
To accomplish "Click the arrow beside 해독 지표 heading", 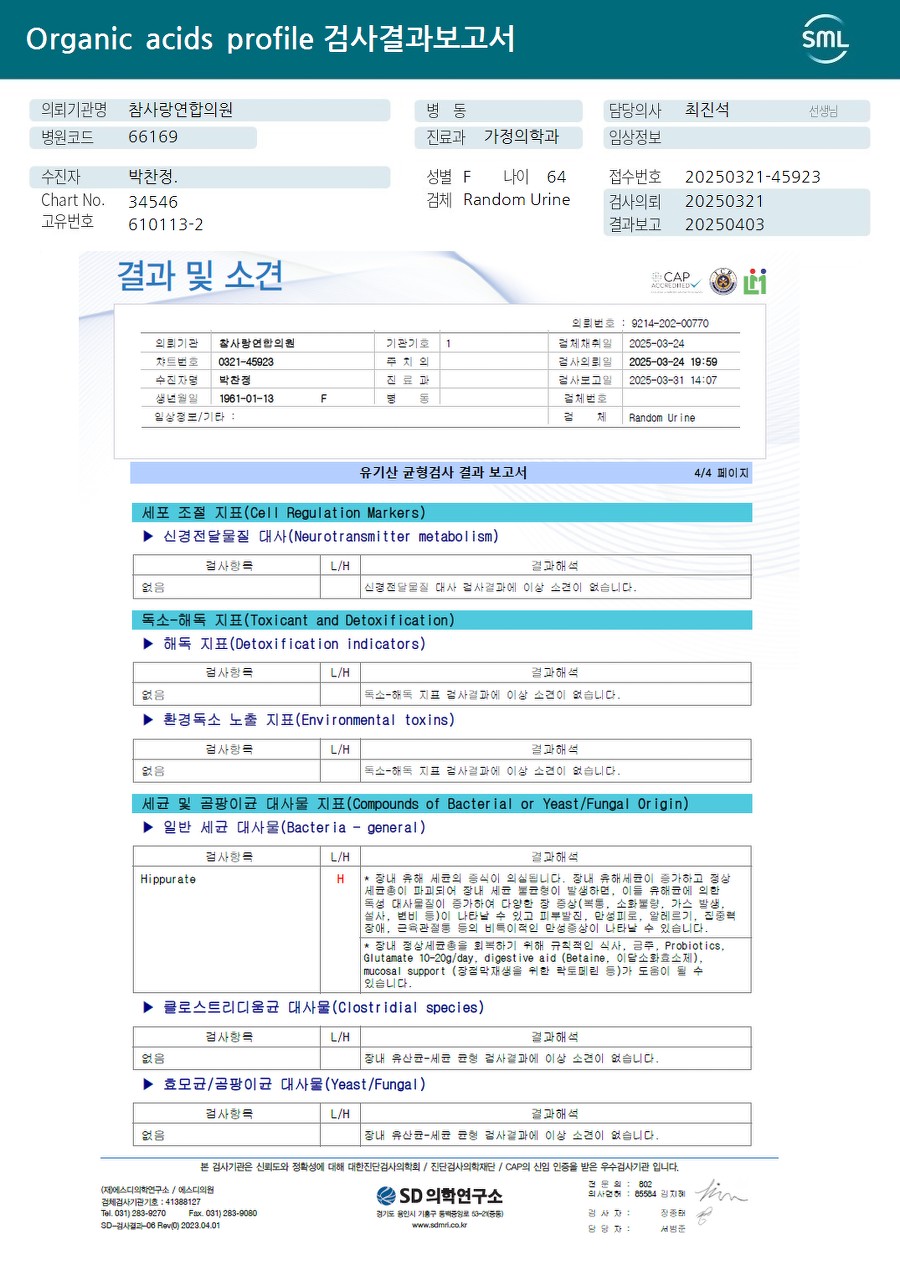I will [x=148, y=644].
